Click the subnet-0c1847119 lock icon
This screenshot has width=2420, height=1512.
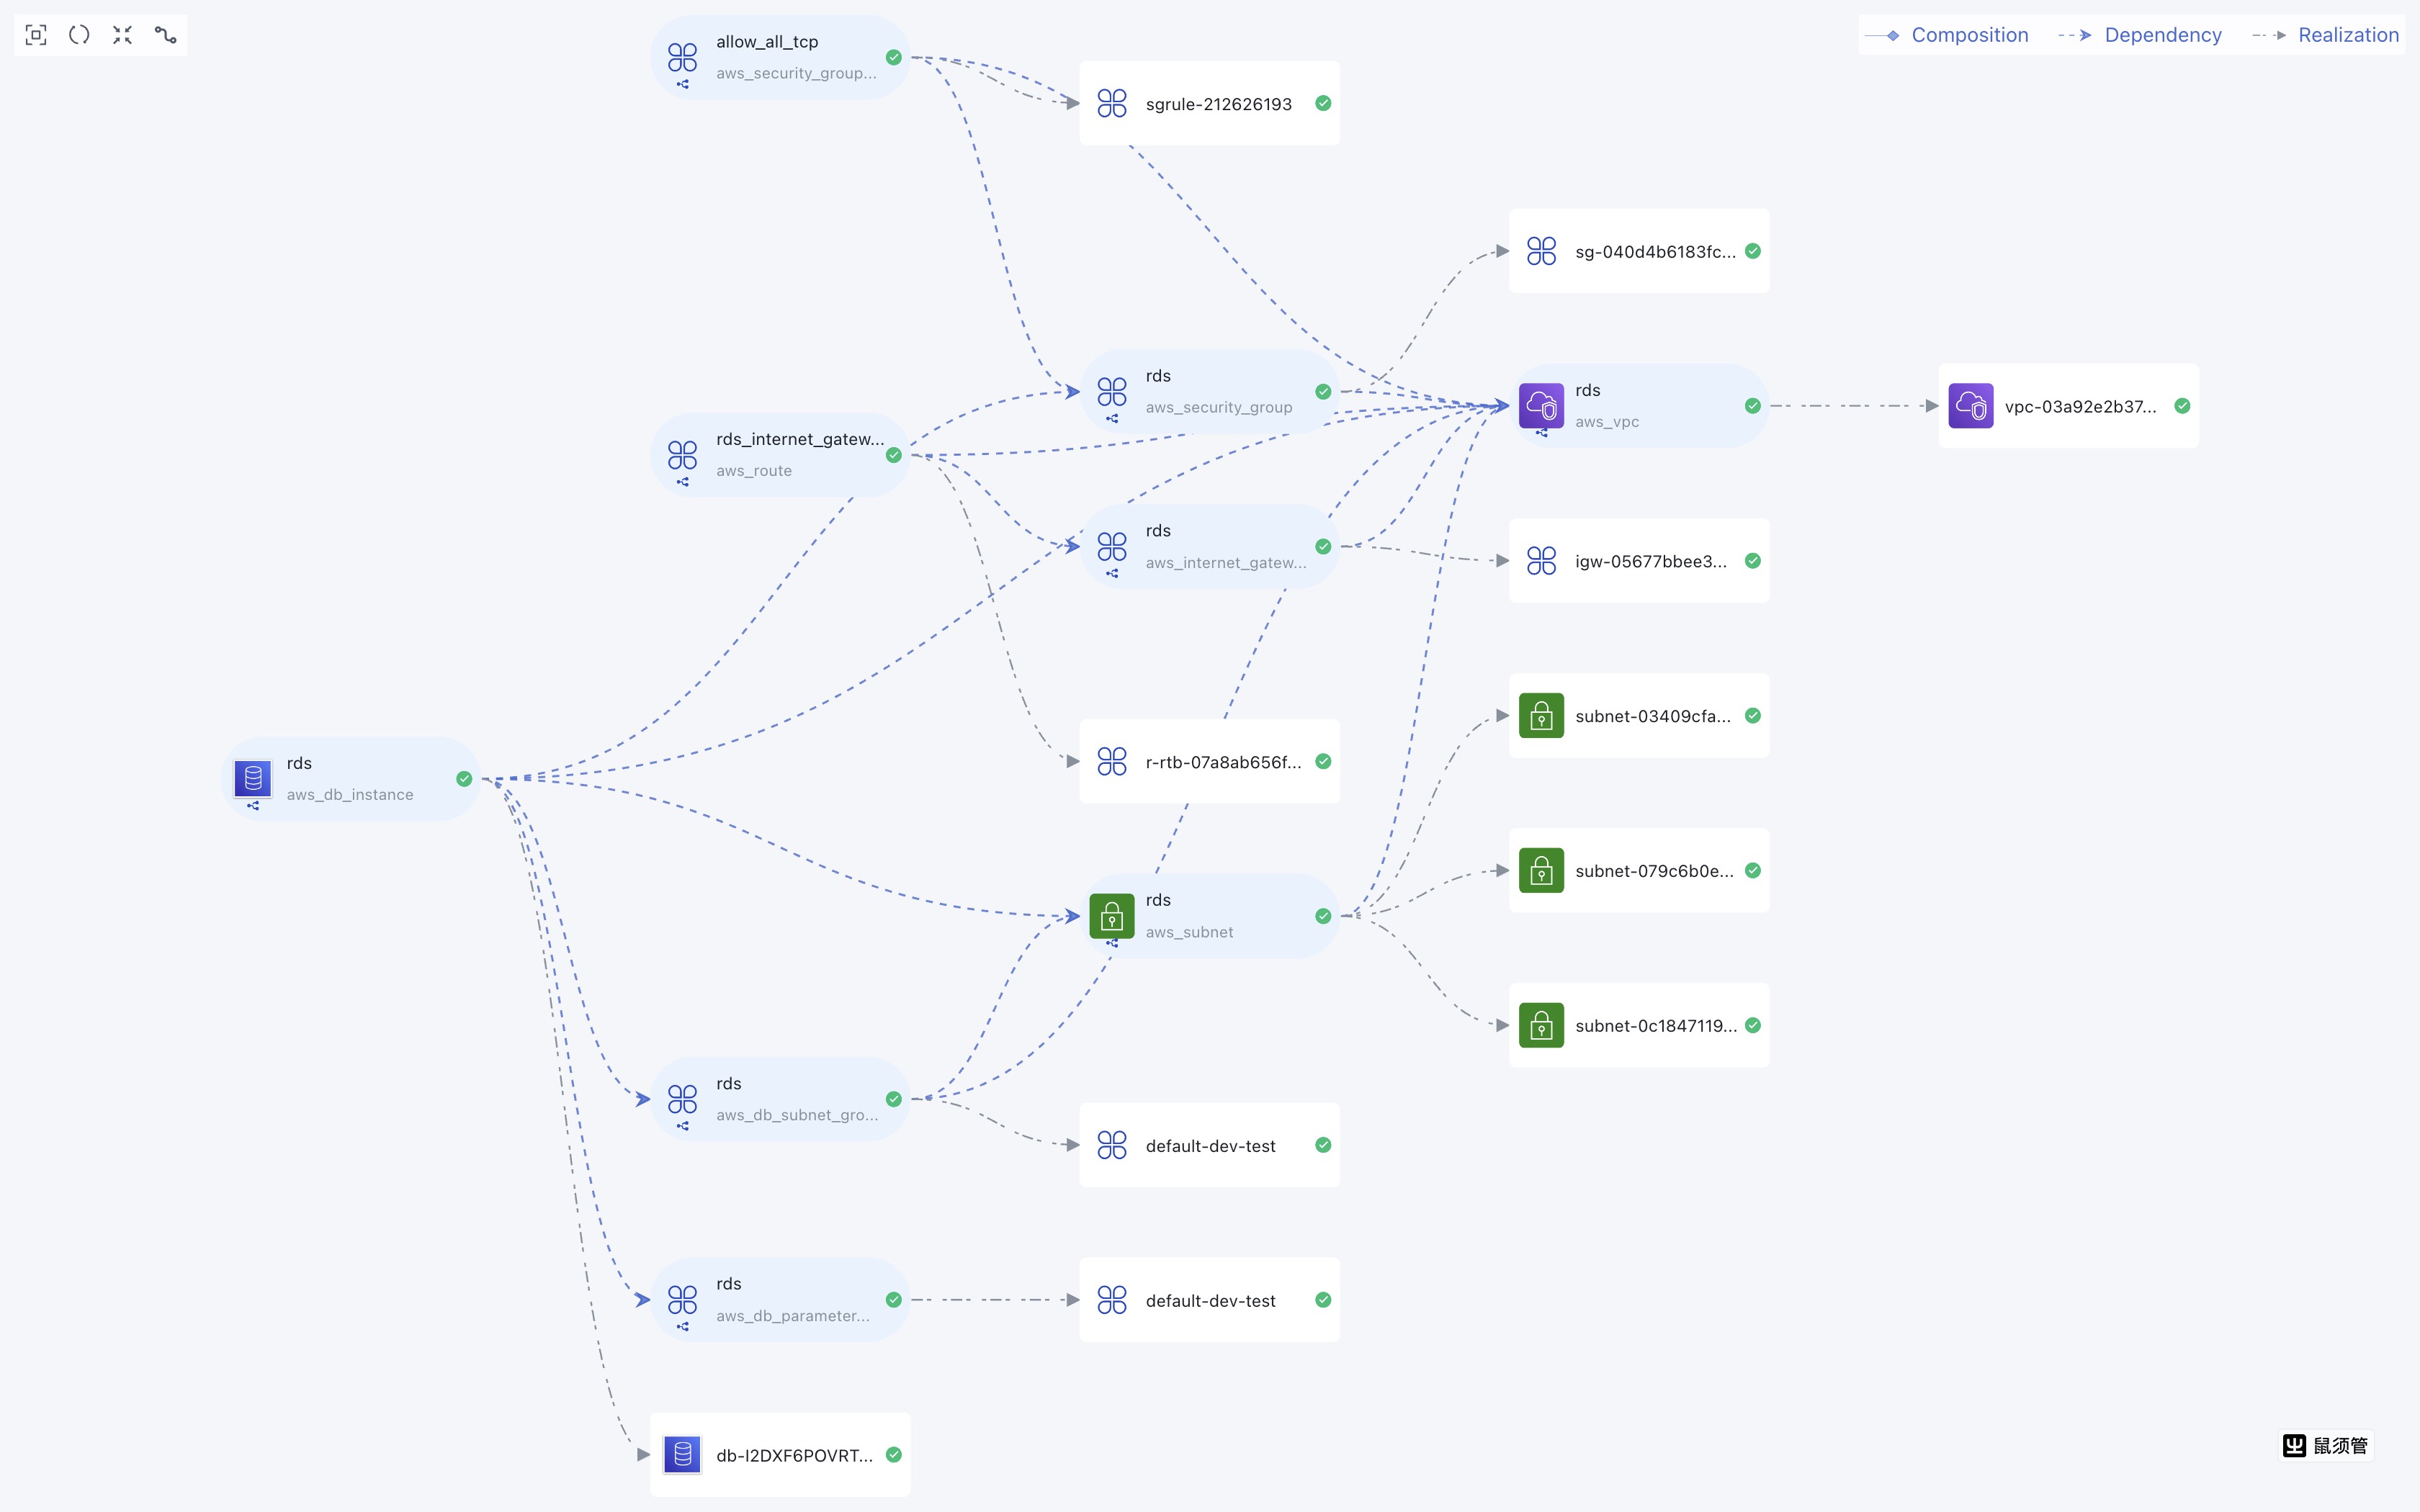click(1541, 1025)
